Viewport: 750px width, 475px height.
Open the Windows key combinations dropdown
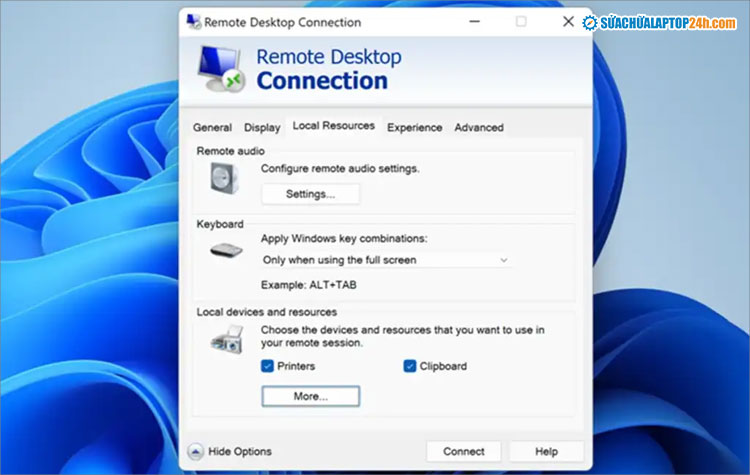coord(385,260)
